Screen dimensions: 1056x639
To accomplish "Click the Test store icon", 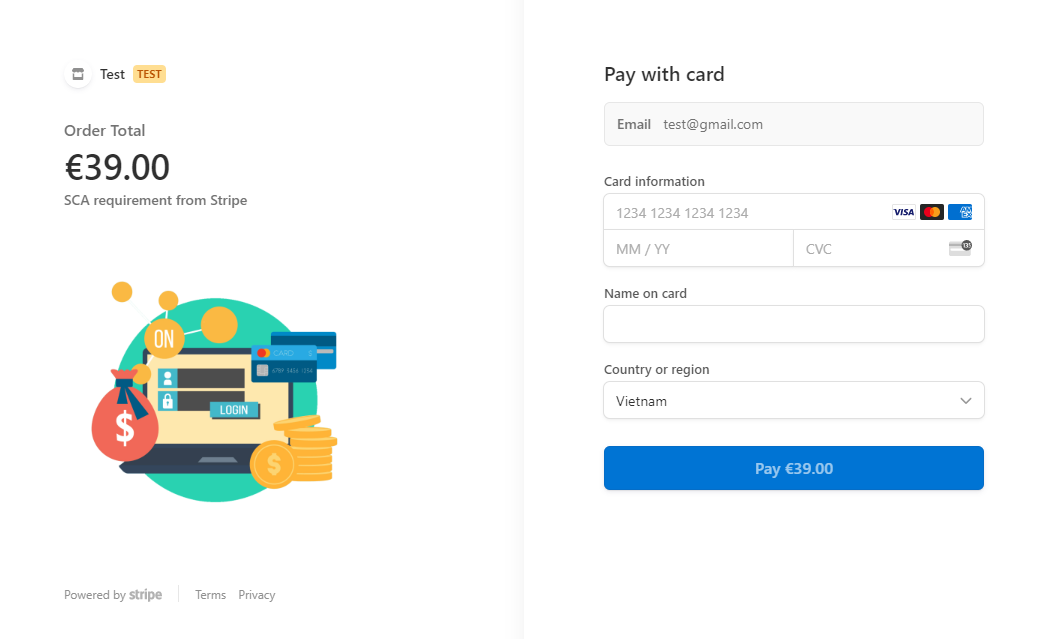I will (x=78, y=74).
